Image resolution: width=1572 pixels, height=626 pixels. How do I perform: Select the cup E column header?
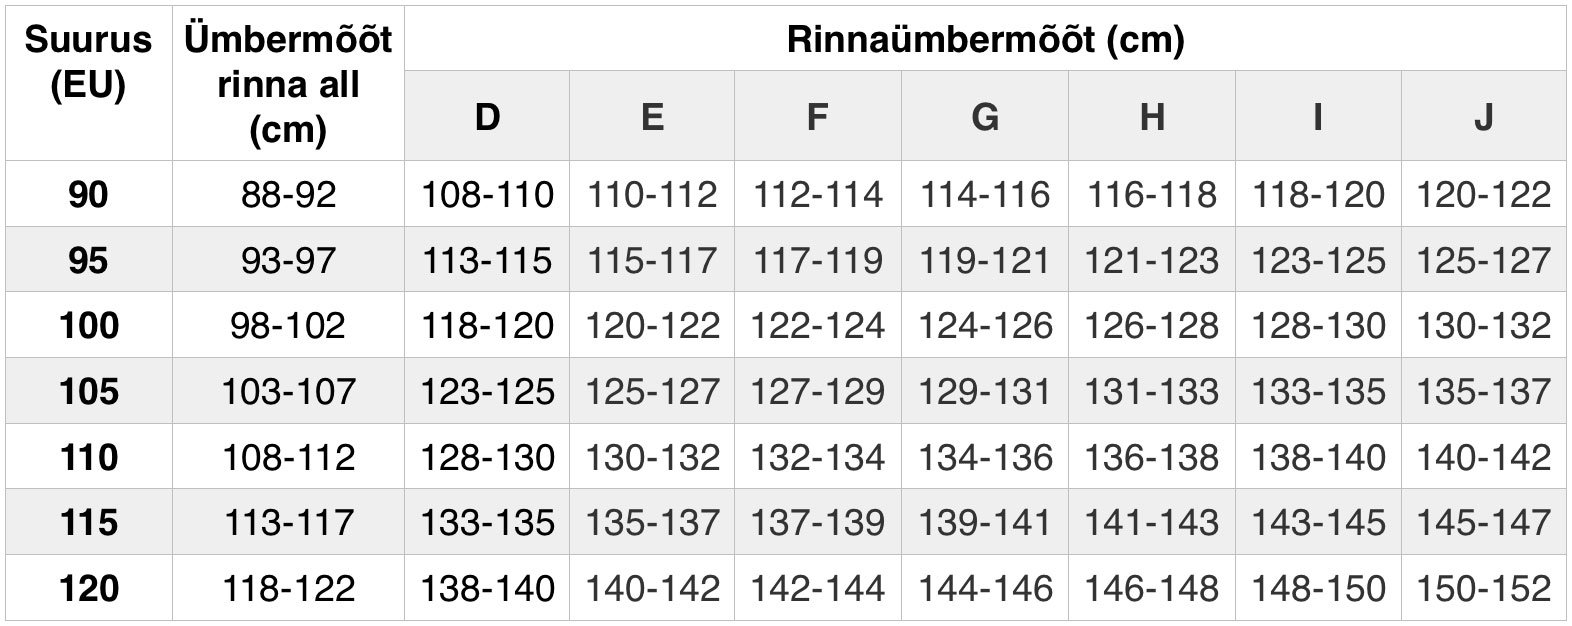pyautogui.click(x=652, y=117)
